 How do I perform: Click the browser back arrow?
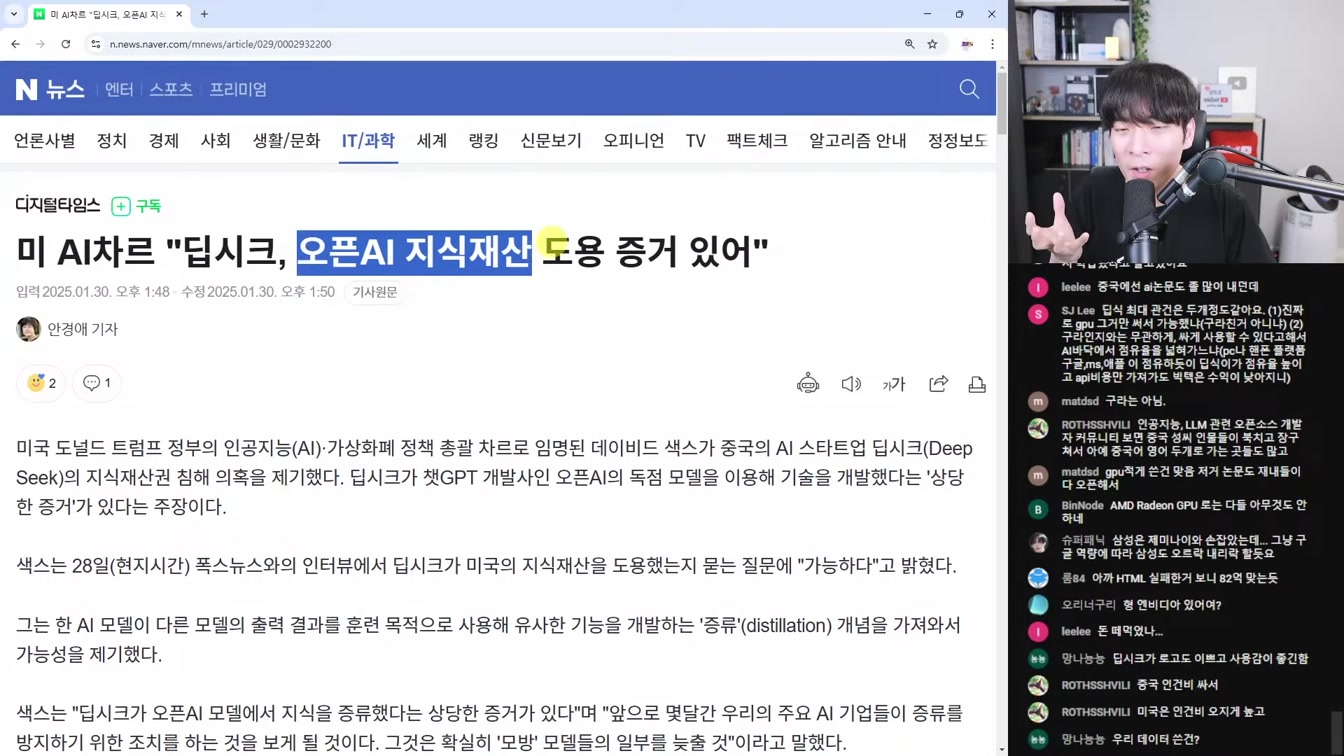(16, 44)
